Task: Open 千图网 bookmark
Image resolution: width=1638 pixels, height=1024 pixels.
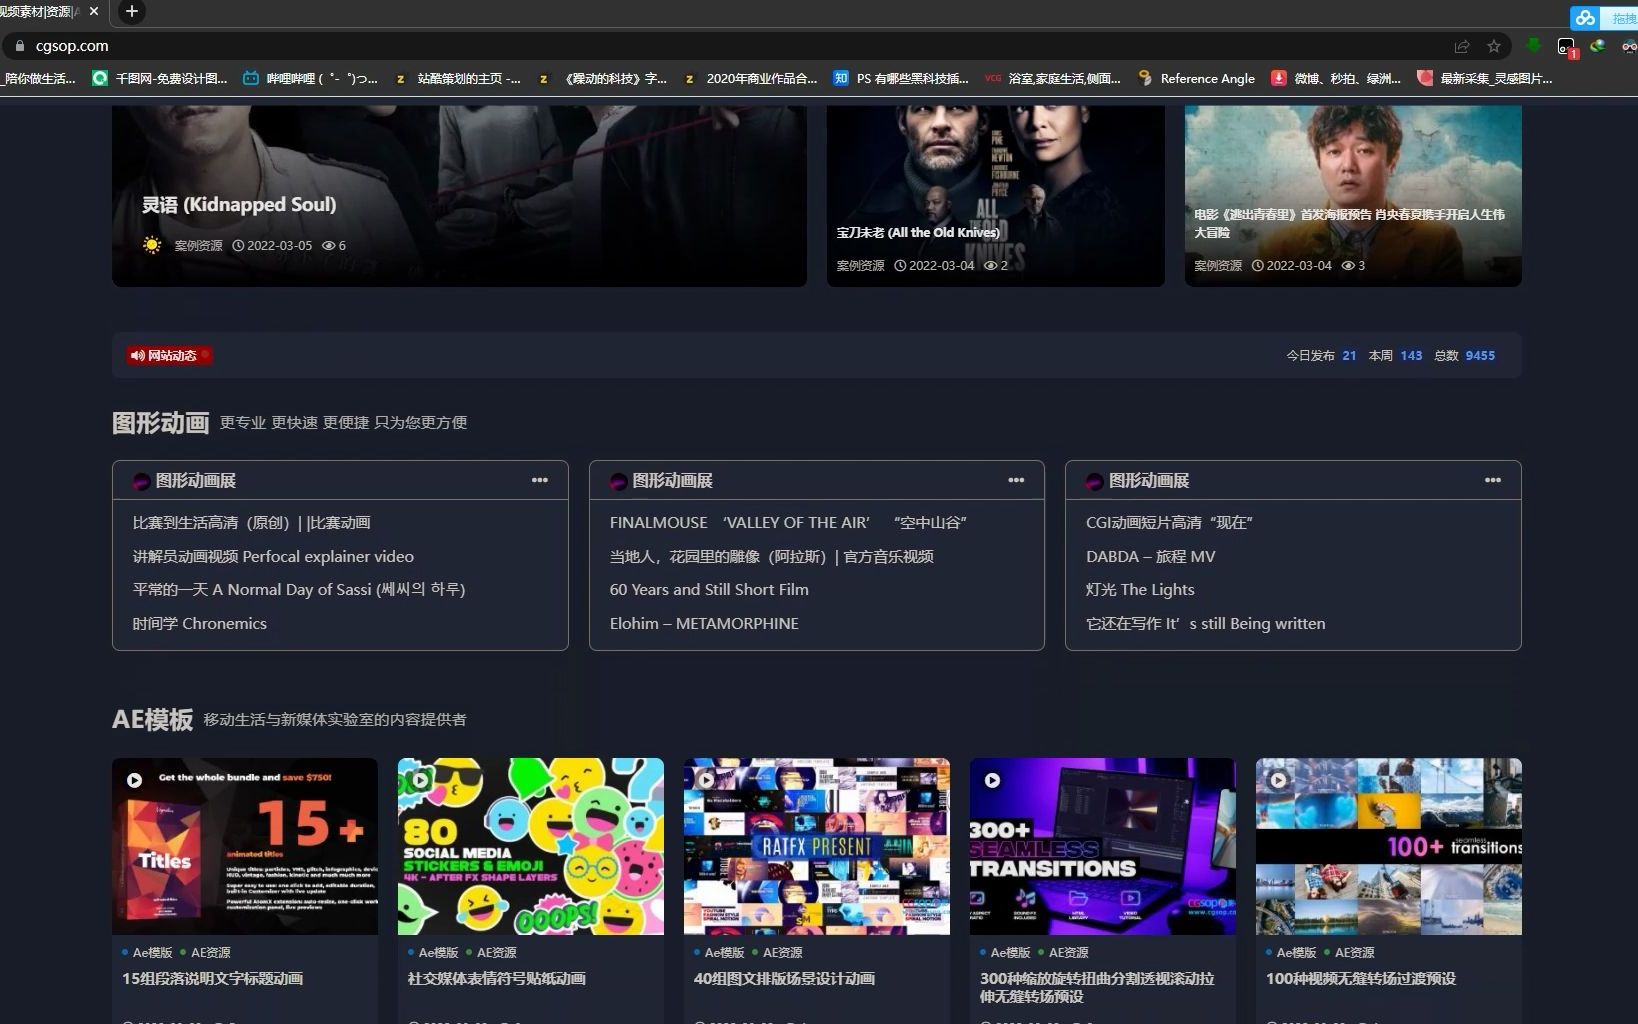Action: tap(160, 78)
